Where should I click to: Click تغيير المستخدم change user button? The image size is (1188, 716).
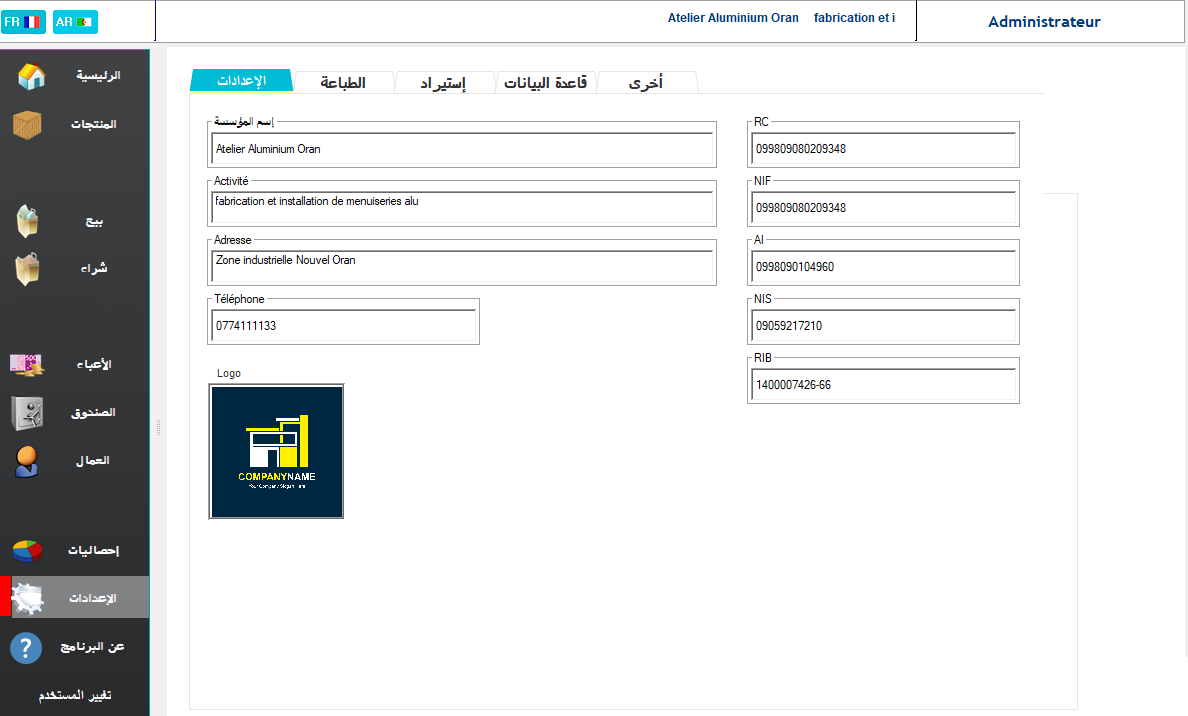[75, 696]
